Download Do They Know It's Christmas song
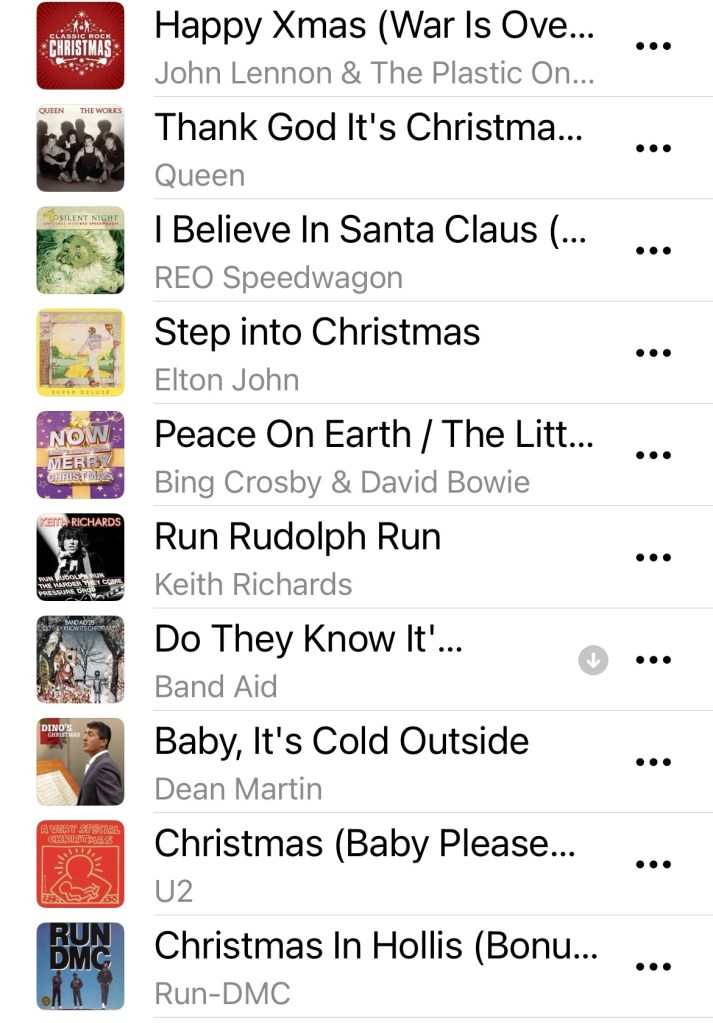The width and height of the screenshot is (713, 1023). click(x=593, y=660)
